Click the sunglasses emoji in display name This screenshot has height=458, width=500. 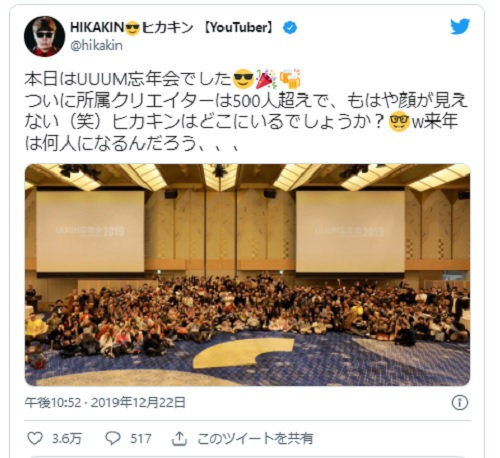pos(132,28)
